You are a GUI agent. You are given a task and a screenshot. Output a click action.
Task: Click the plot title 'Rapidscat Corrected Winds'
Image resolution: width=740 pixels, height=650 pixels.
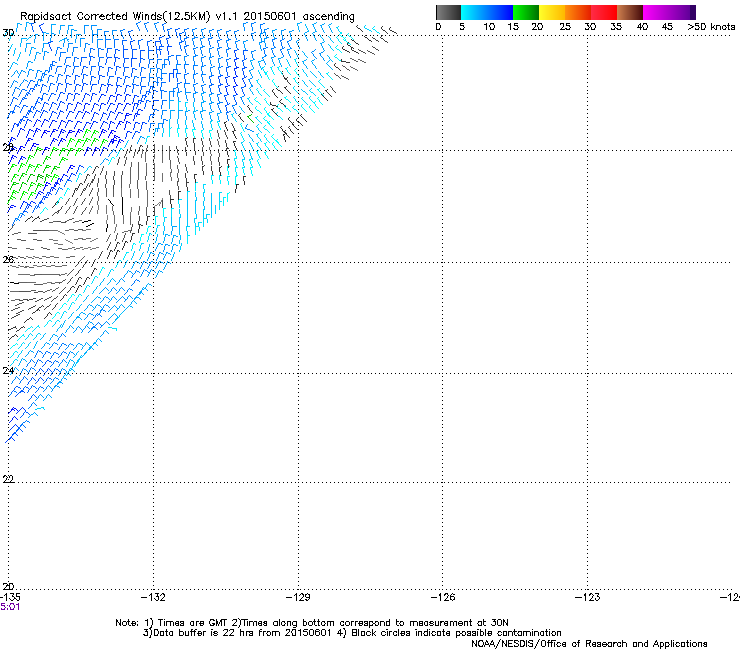click(91, 16)
